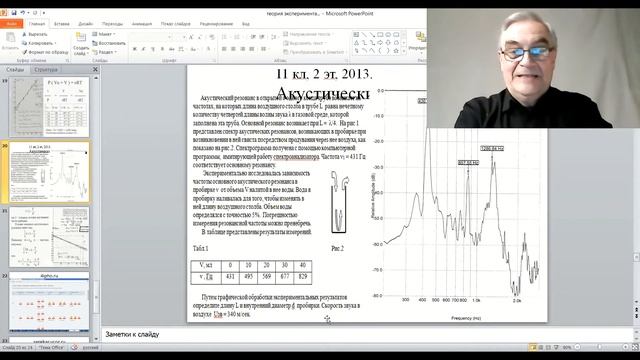Switch to the Слайды pane tab
This screenshot has height=360, width=640.
pyautogui.click(x=15, y=69)
